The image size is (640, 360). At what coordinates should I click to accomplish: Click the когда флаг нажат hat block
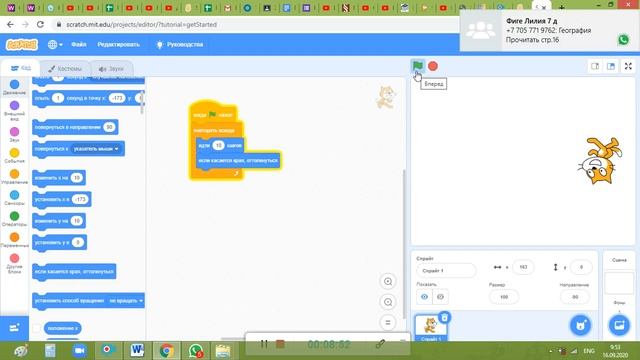213,113
